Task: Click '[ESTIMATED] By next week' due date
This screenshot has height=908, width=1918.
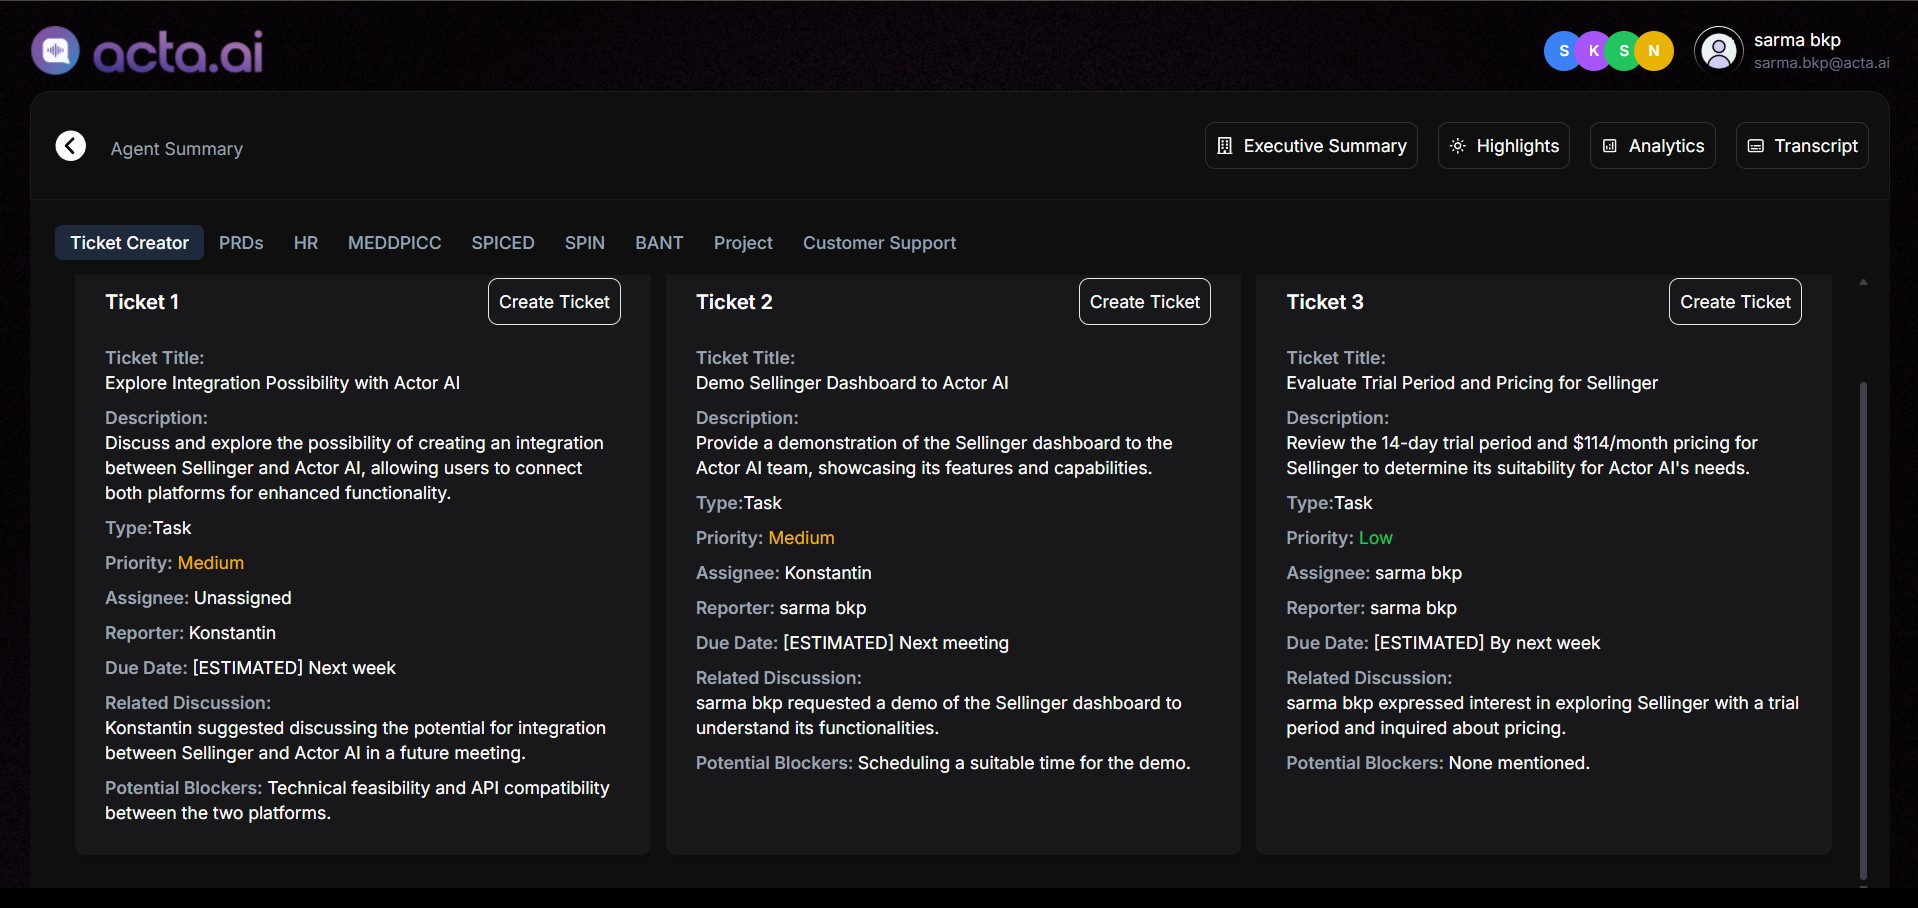Action: pyautogui.click(x=1487, y=643)
